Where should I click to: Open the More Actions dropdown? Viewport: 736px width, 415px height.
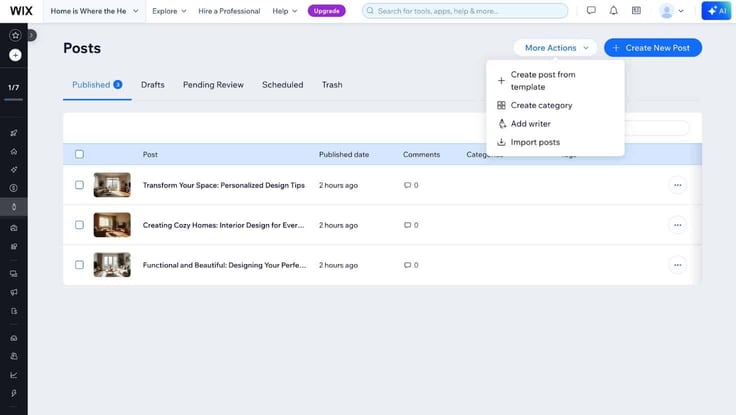coord(555,48)
